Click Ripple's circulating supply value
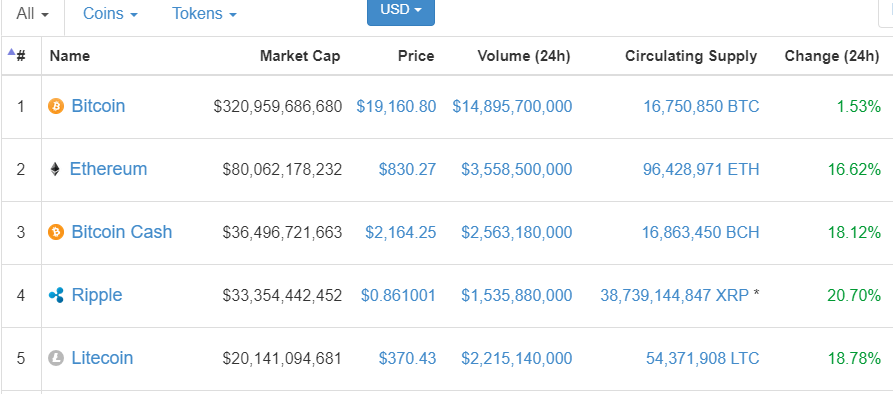The image size is (893, 394). click(674, 295)
